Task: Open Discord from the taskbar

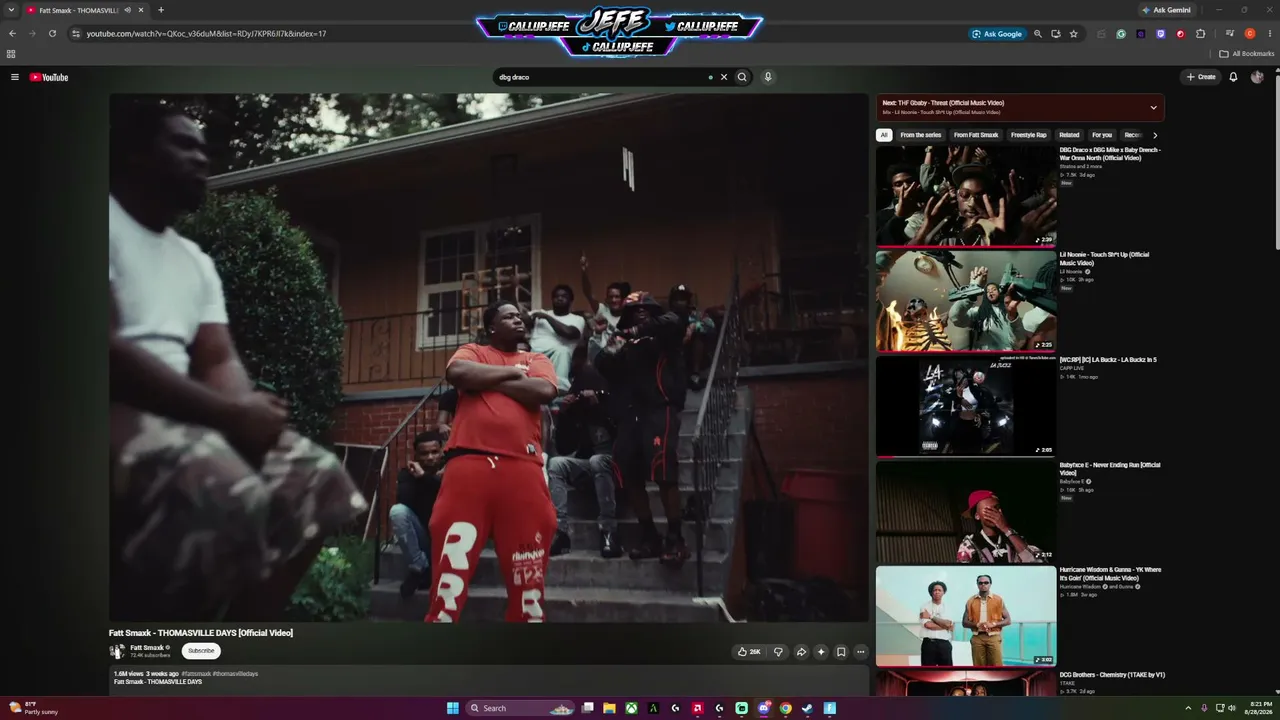Action: click(x=764, y=708)
